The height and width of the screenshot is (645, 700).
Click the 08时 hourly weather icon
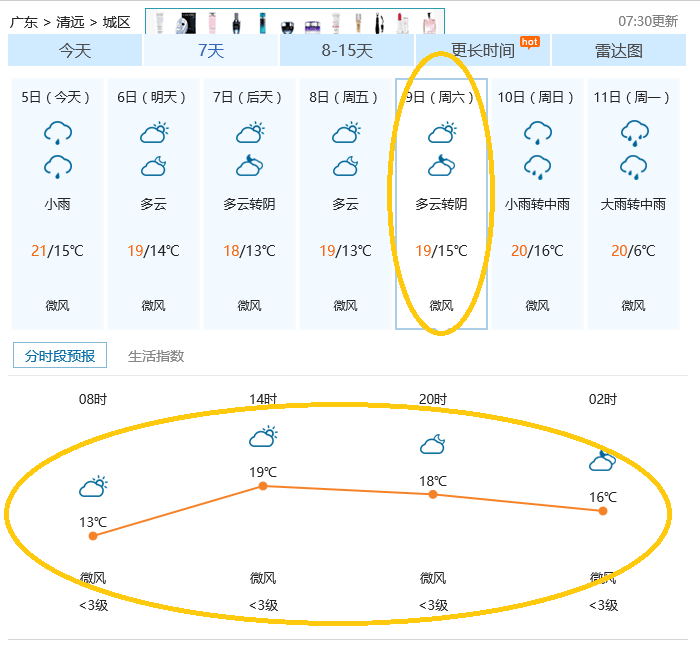point(93,487)
